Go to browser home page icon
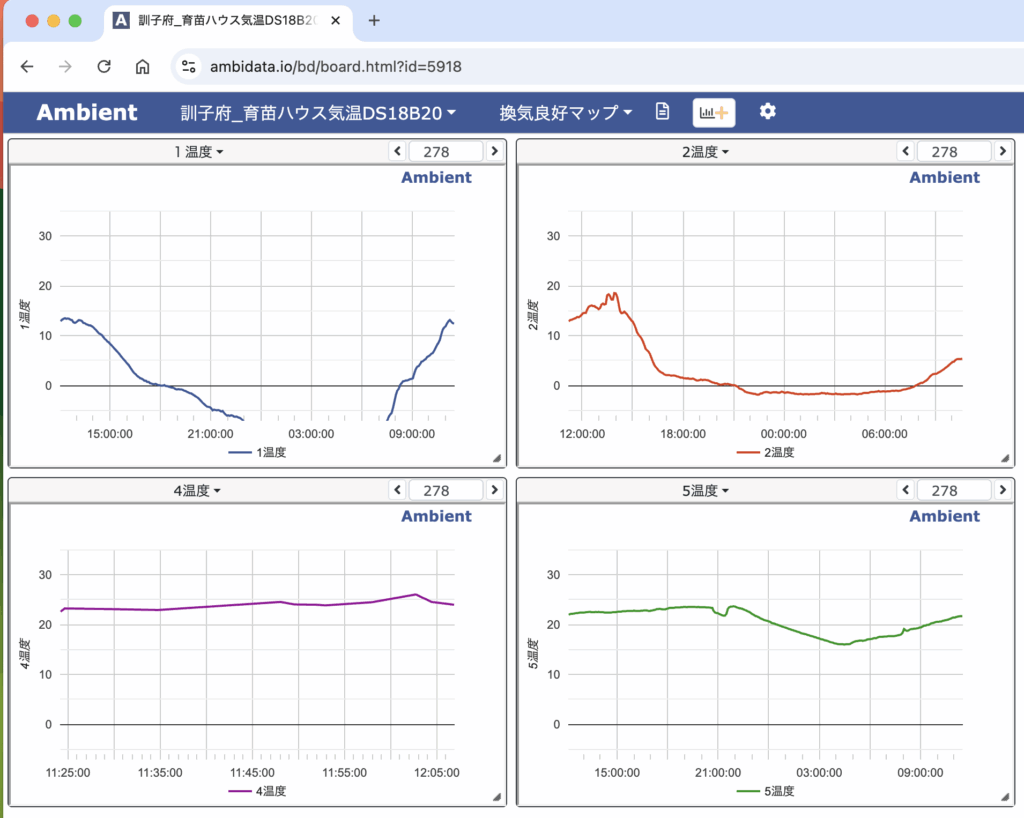This screenshot has width=1024, height=818. point(143,66)
